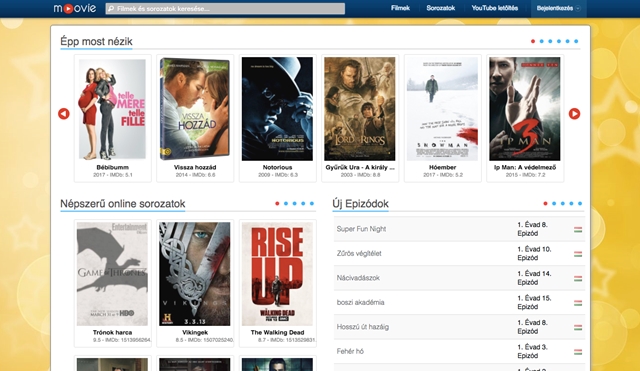This screenshot has height=371, width=640.
Task: Open YouTube letöltés page
Action: [495, 8]
